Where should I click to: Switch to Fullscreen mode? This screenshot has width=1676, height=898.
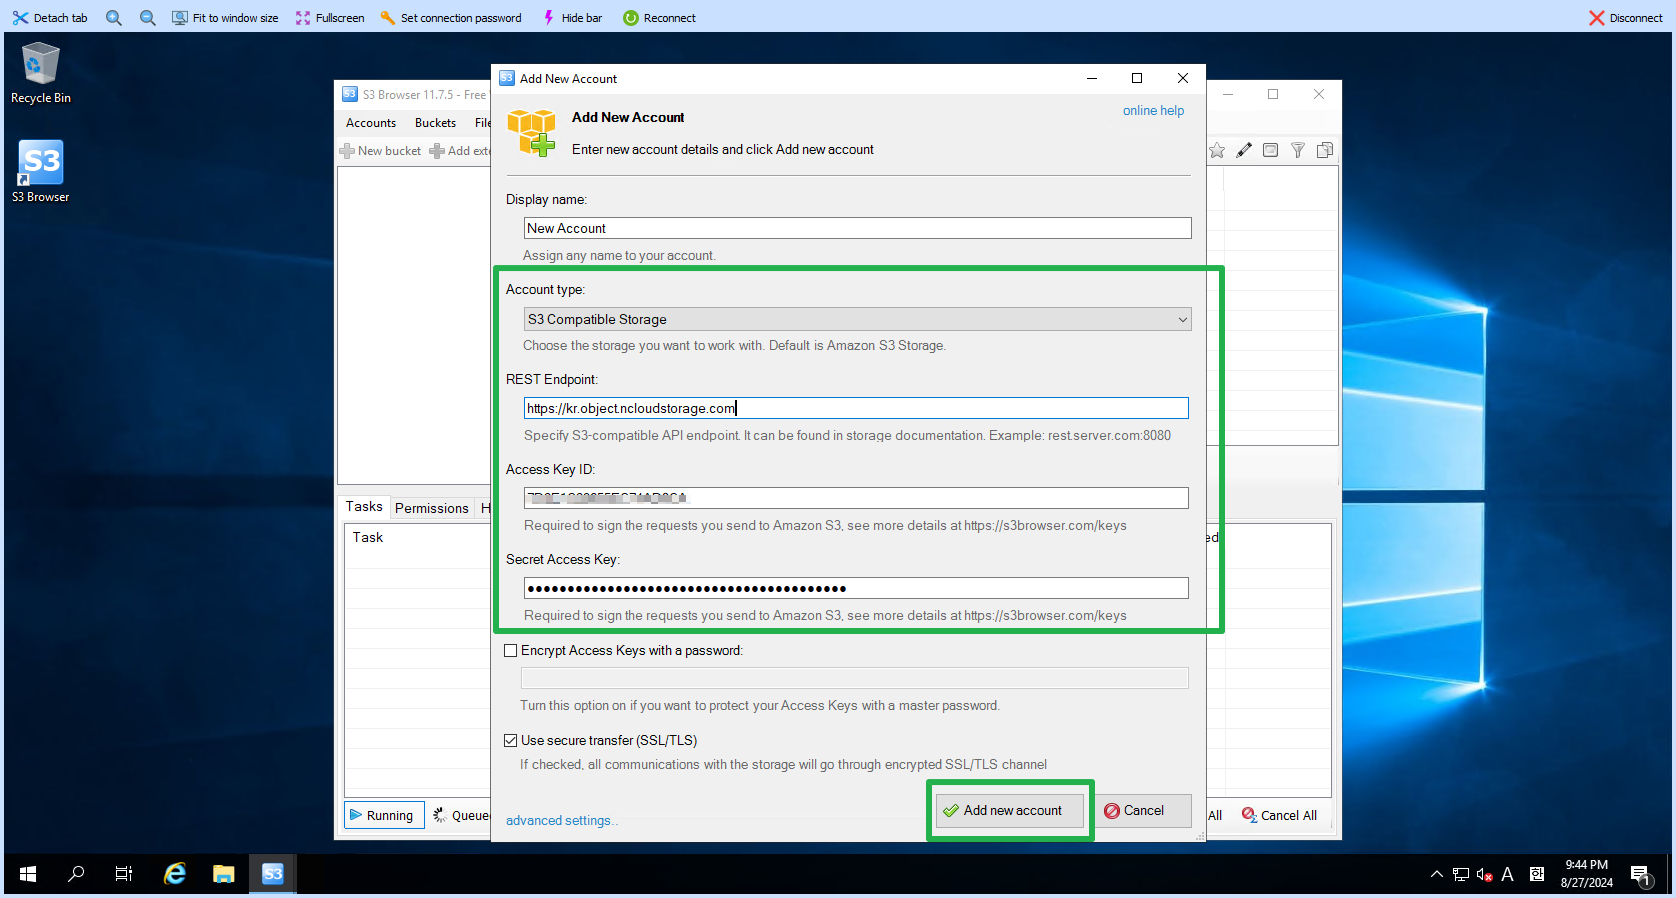coord(330,18)
